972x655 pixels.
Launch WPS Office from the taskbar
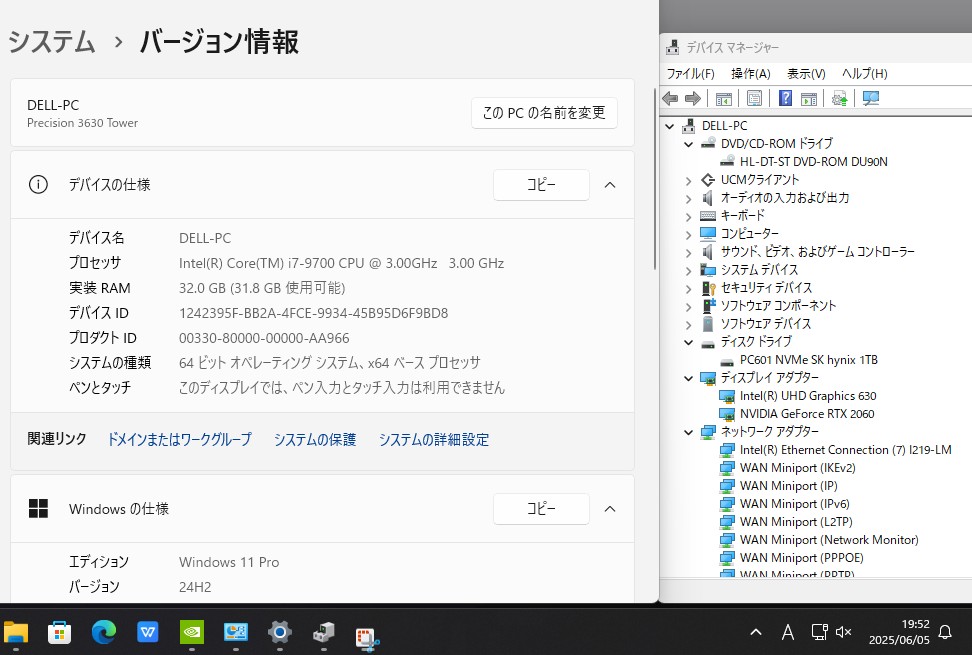click(x=148, y=632)
